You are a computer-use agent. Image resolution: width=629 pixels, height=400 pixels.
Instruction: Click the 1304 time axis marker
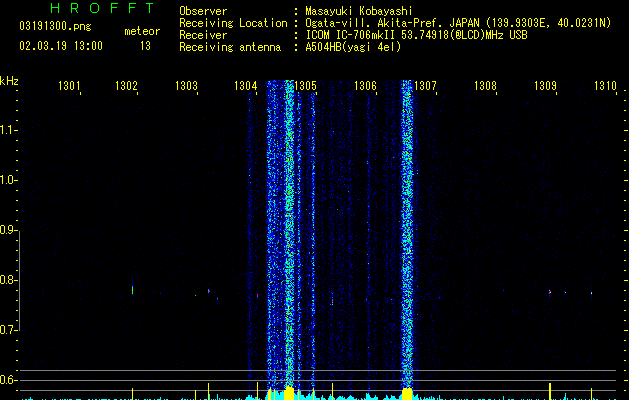(x=246, y=86)
